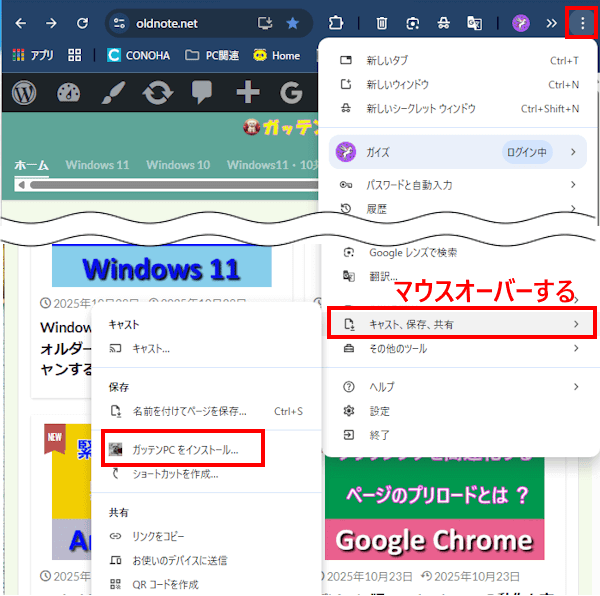Open site information icon in address bar

point(119,24)
